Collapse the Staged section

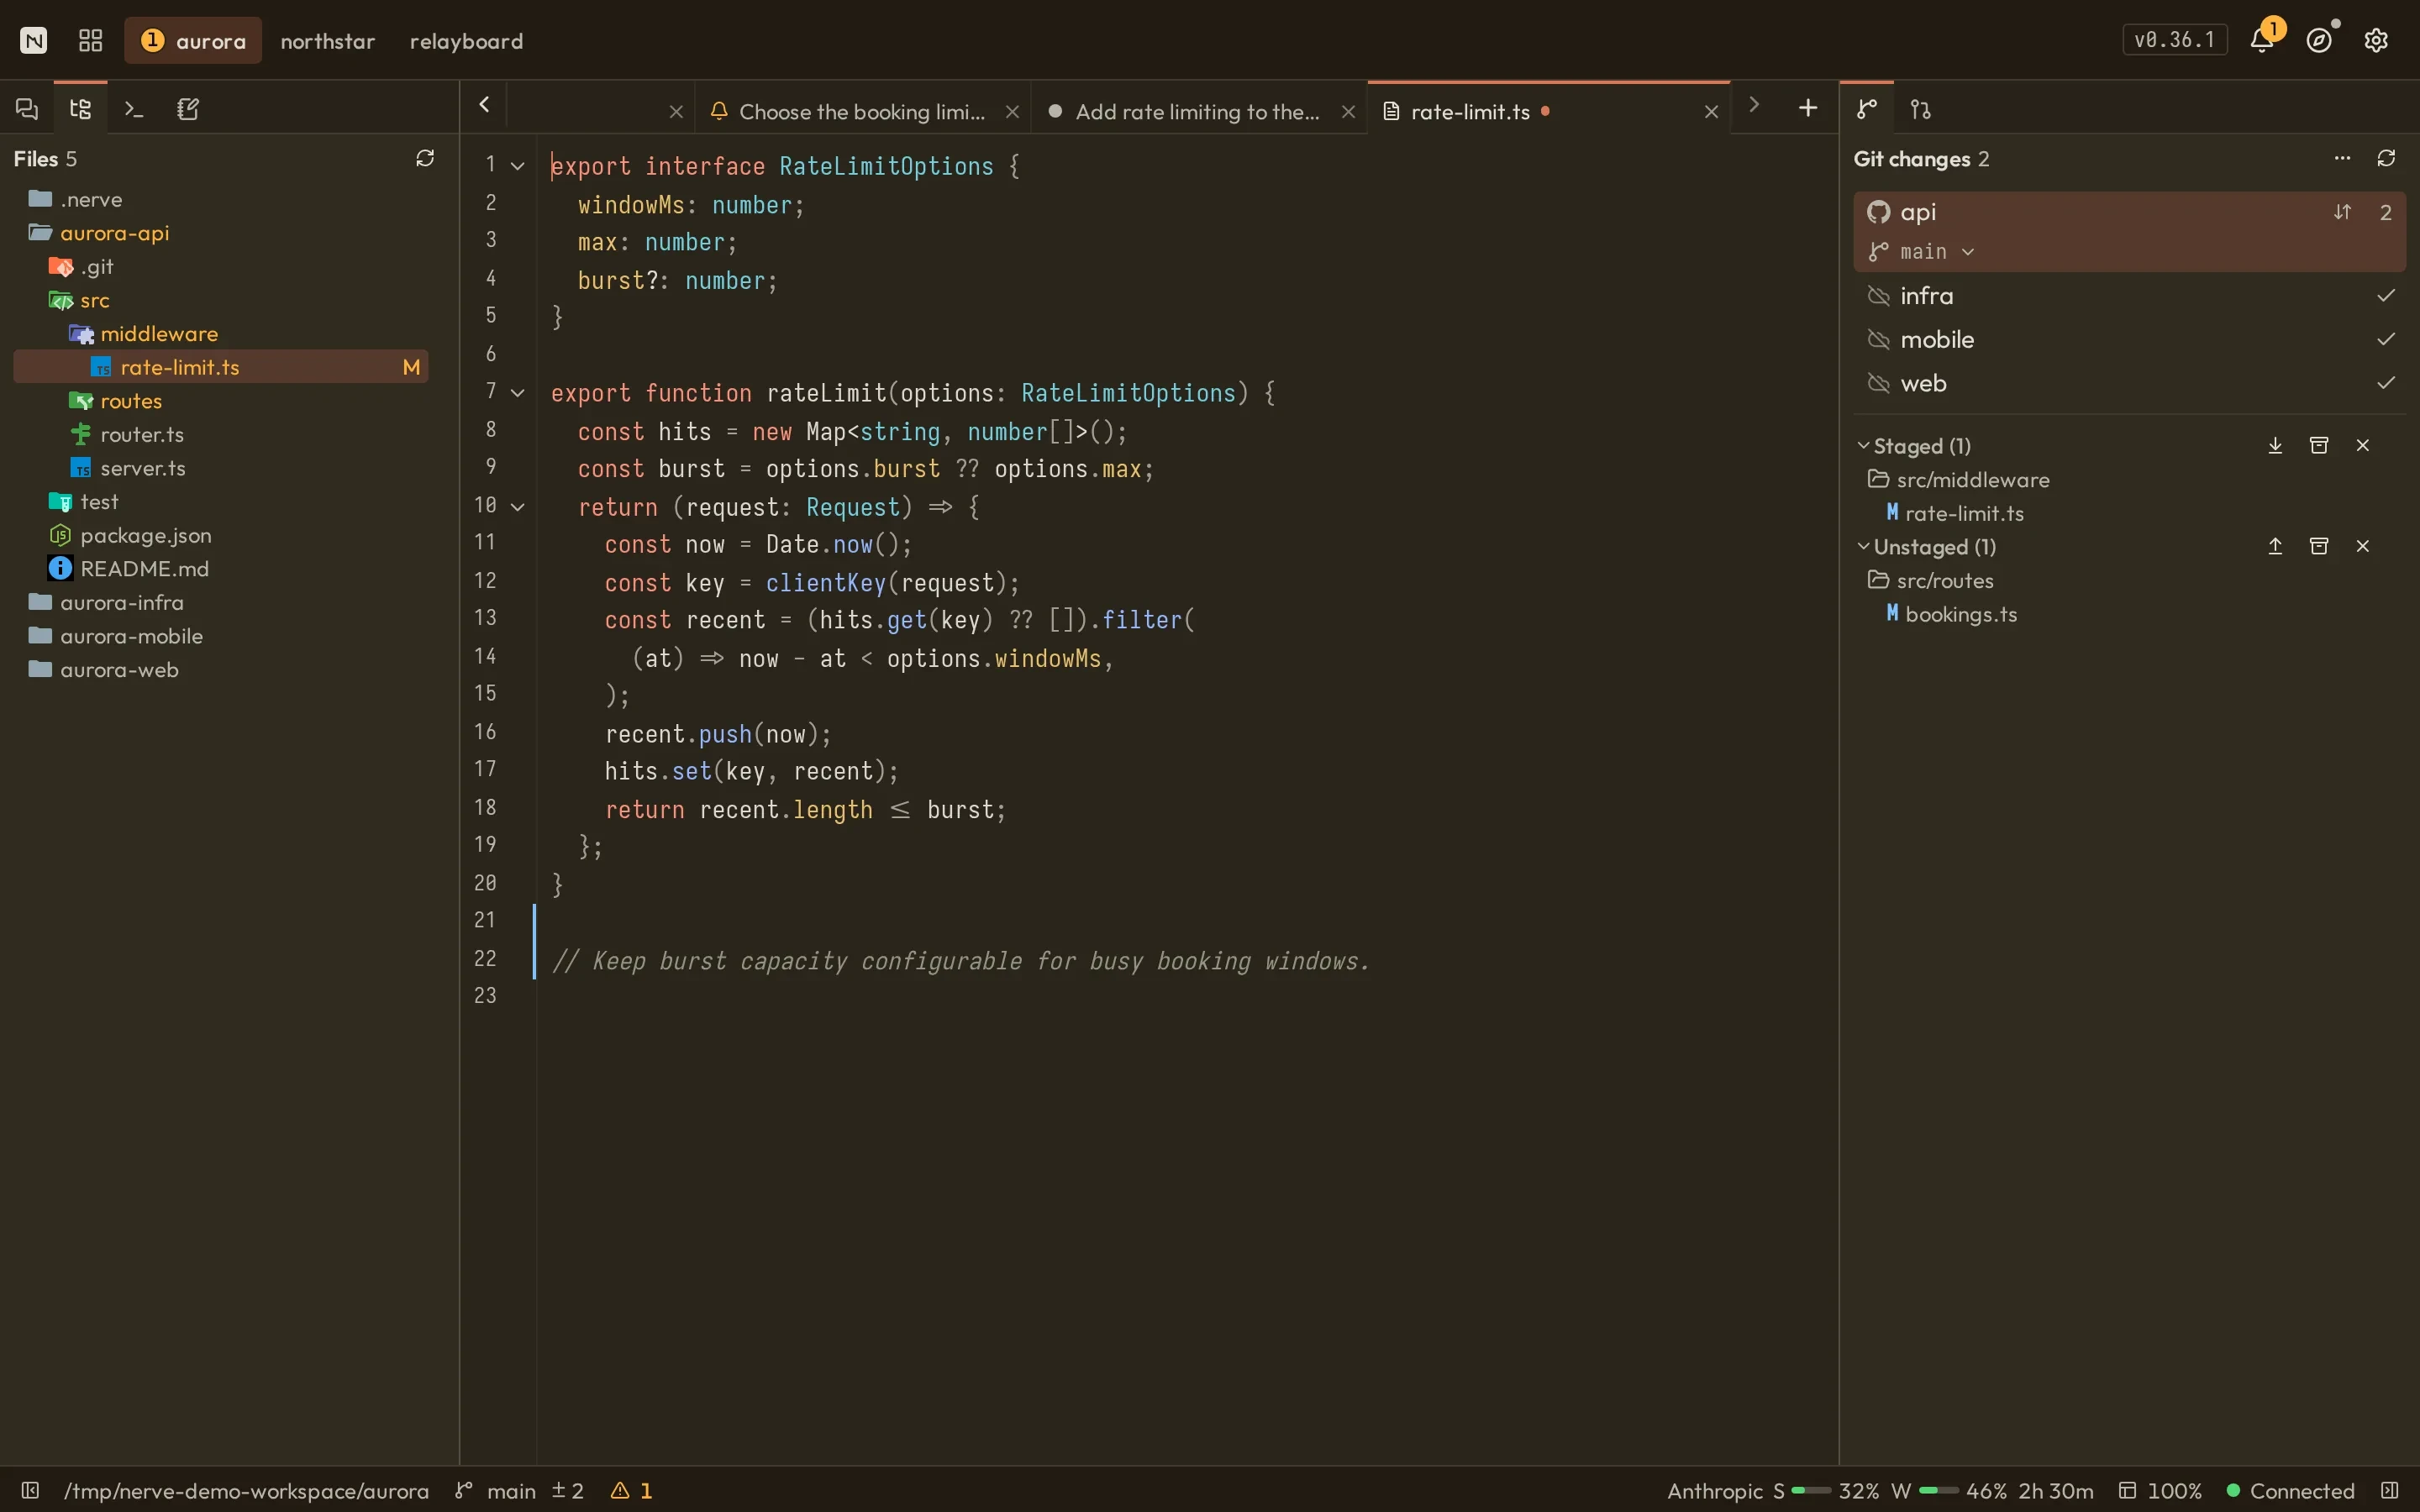1863,445
